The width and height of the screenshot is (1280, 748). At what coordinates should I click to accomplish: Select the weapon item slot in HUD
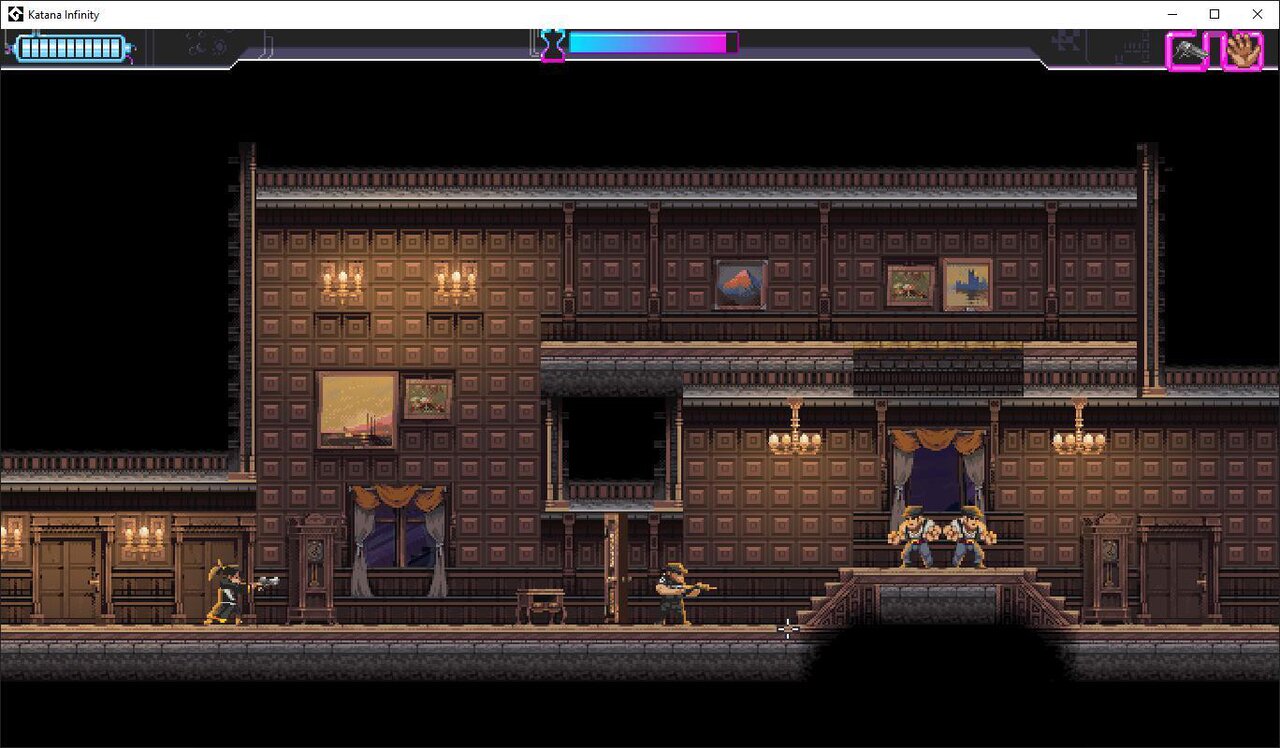coord(1189,50)
